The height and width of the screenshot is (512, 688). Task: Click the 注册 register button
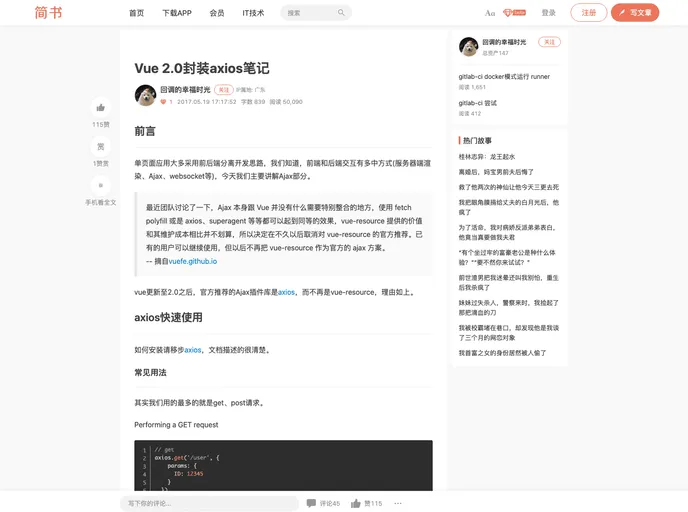[588, 13]
